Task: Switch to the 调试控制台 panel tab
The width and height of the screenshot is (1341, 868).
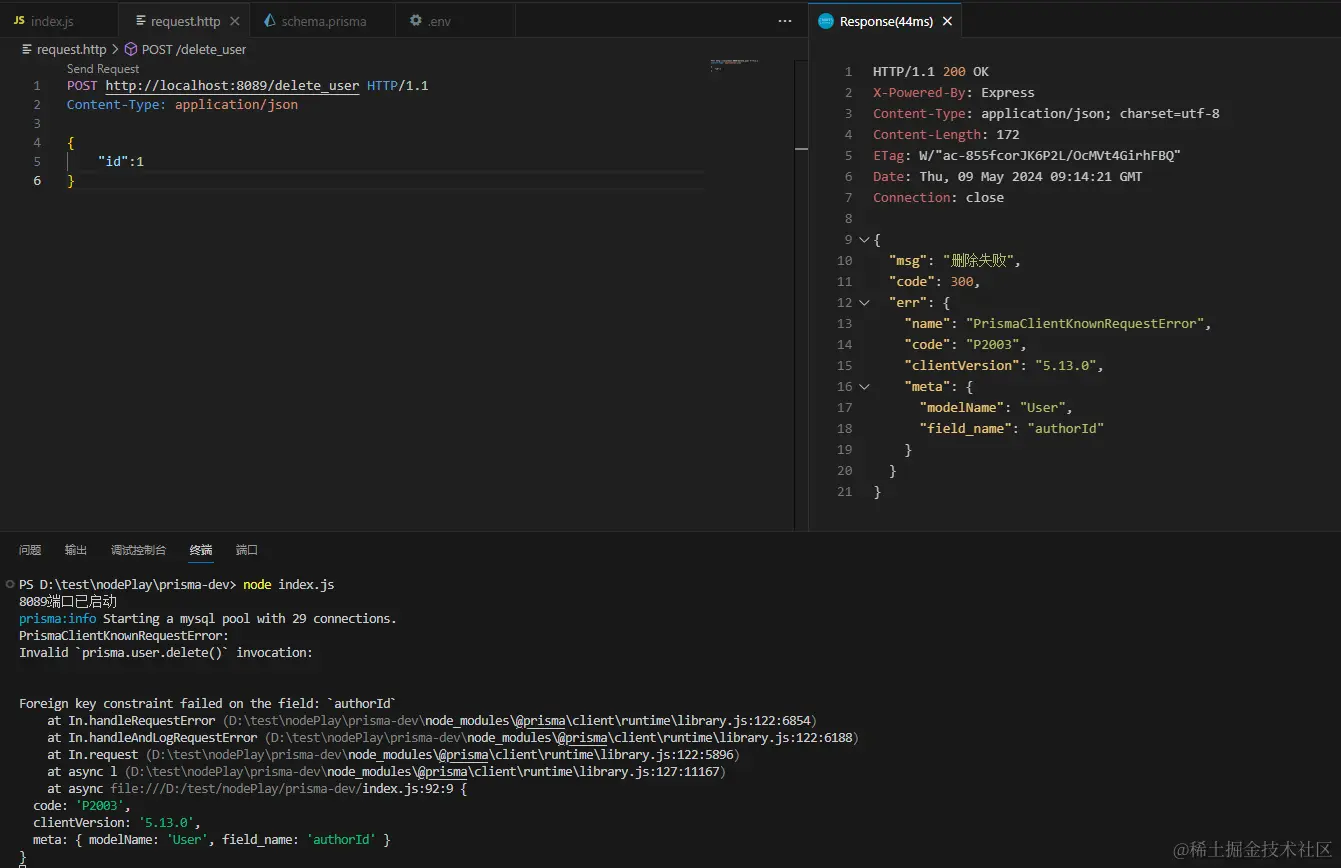Action: 138,550
